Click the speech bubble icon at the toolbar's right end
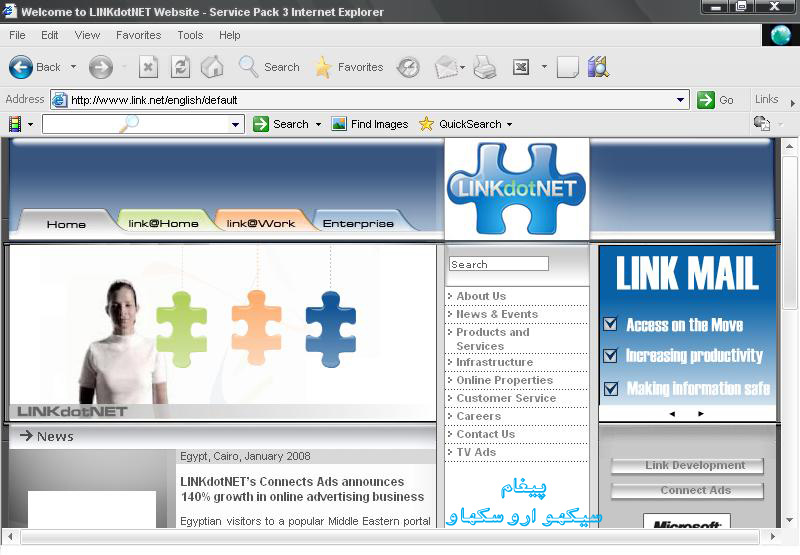This screenshot has width=800, height=555. 762,123
